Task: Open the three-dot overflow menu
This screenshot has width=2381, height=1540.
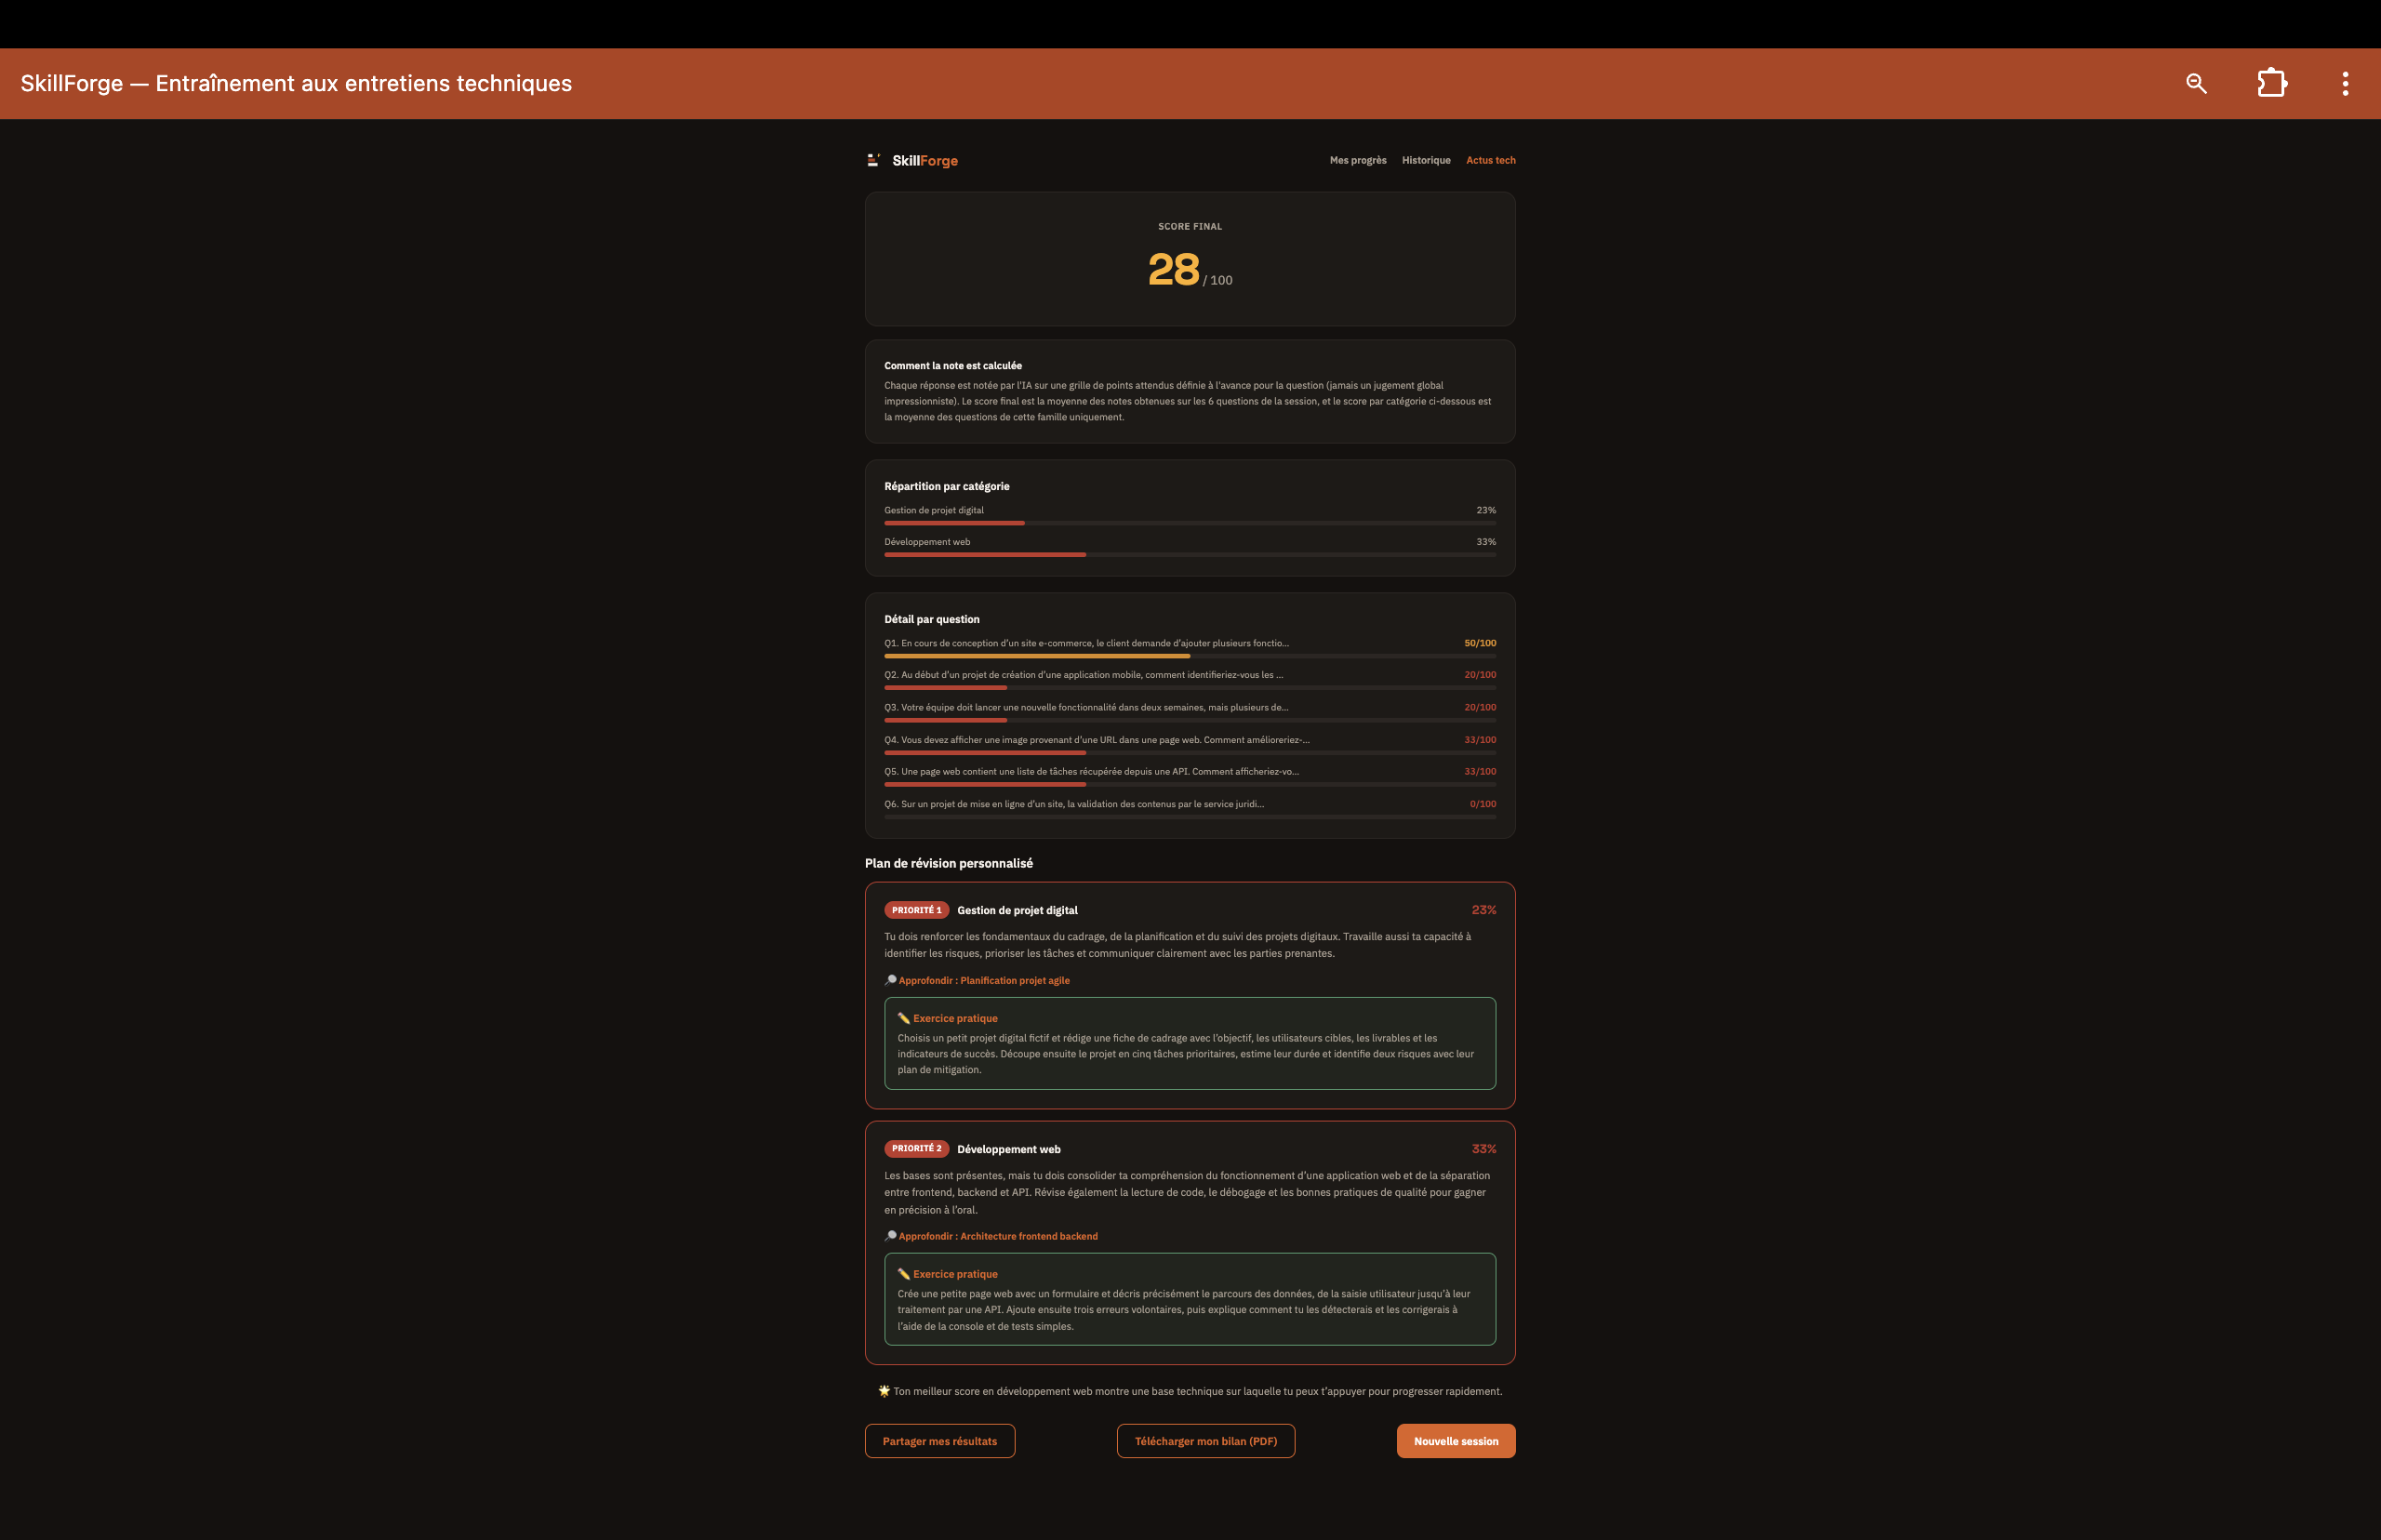Action: 2345,83
